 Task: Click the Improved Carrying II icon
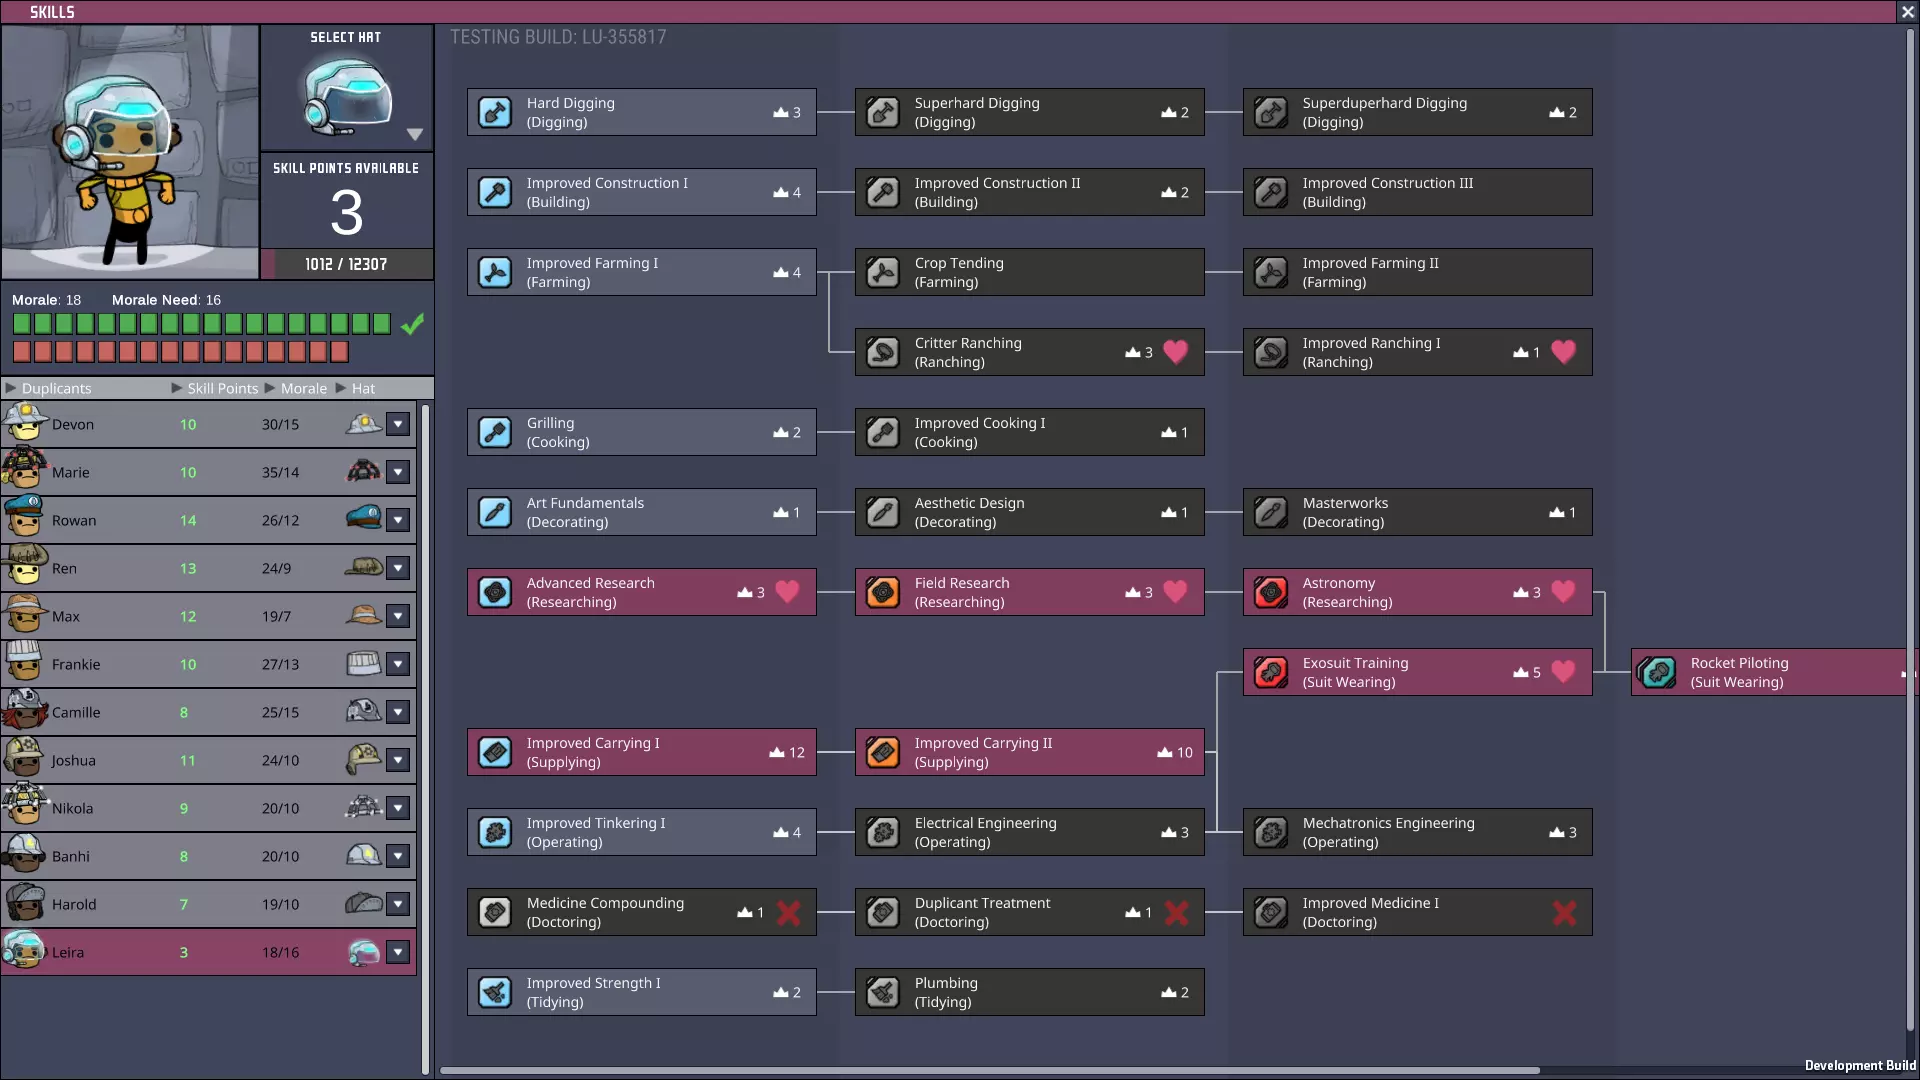pyautogui.click(x=883, y=752)
